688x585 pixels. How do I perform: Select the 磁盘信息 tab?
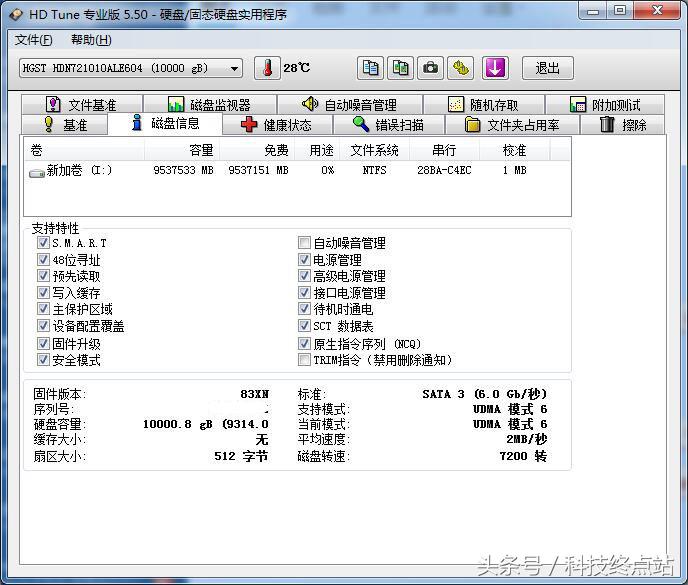point(165,123)
